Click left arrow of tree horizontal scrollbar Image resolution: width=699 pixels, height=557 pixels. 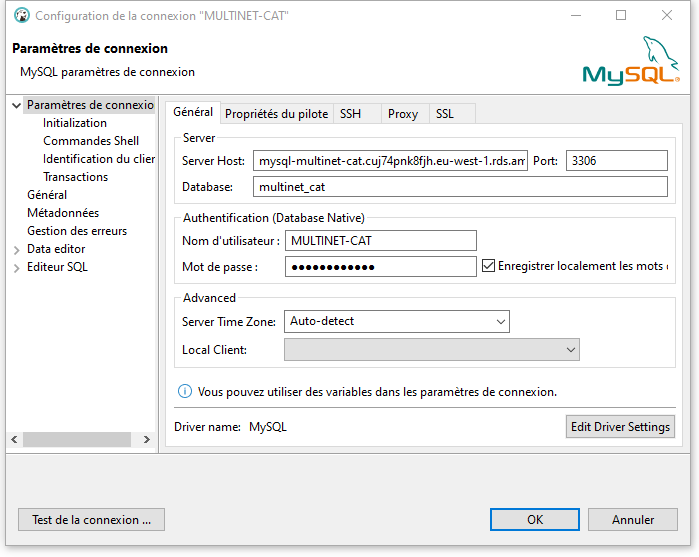click(15, 439)
